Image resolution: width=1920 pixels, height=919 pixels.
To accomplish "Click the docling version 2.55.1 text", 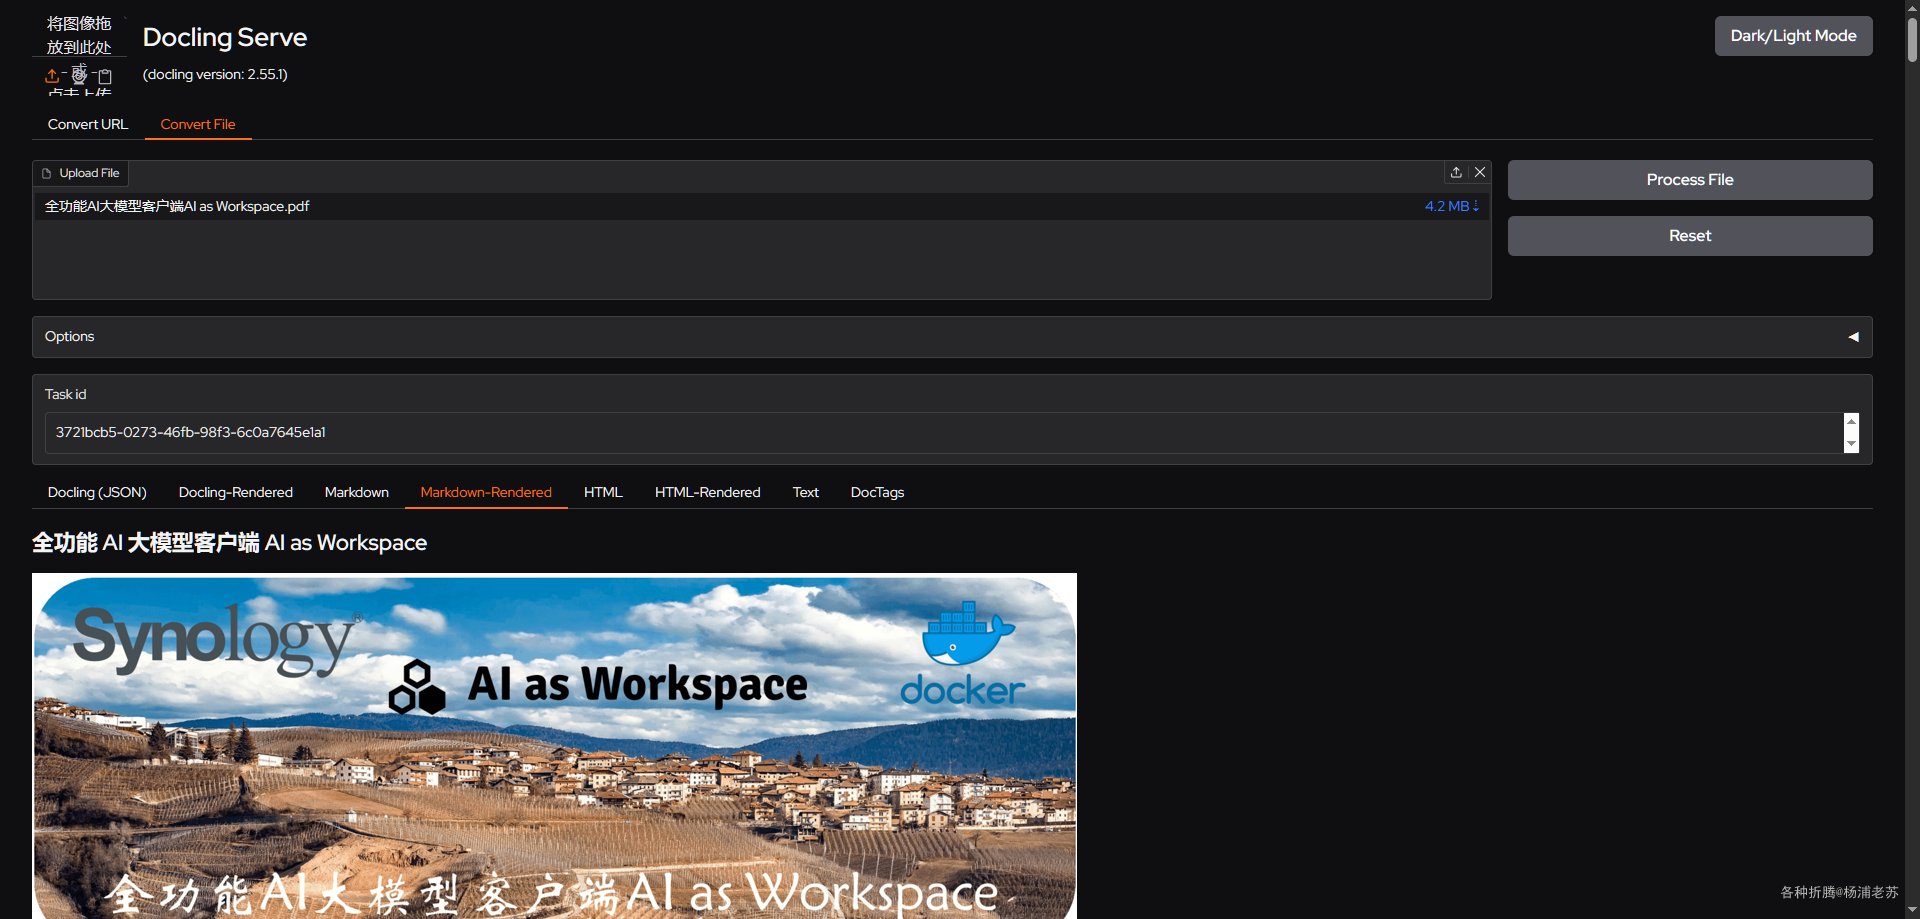I will coord(215,74).
